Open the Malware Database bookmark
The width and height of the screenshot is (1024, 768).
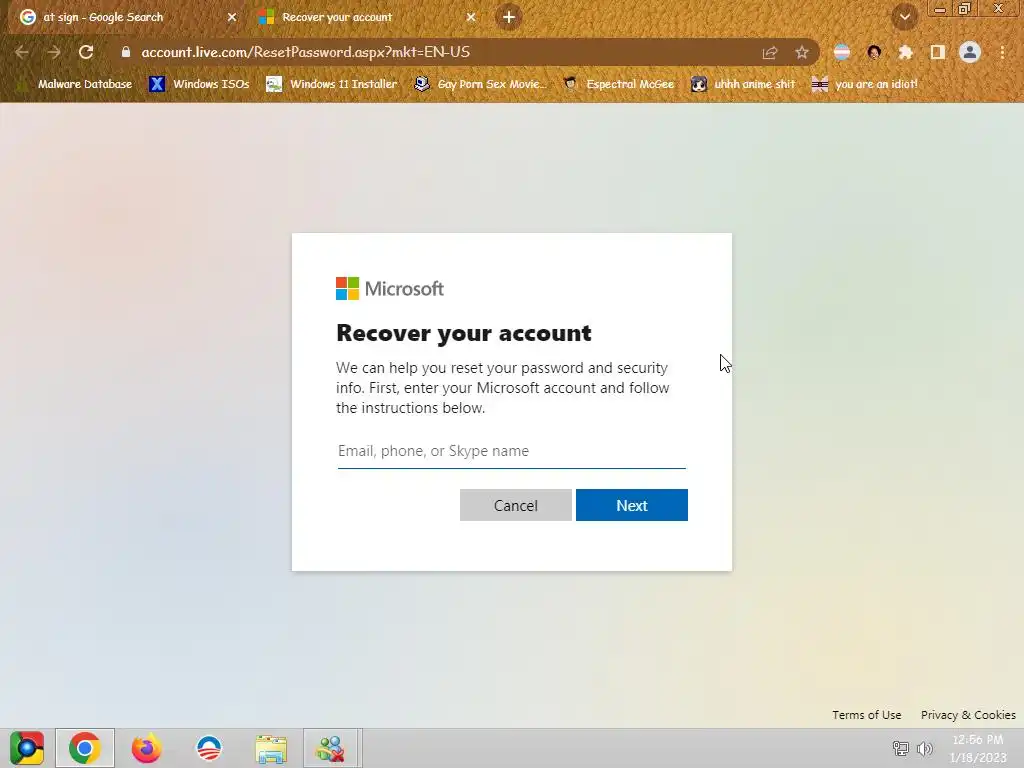tap(74, 84)
